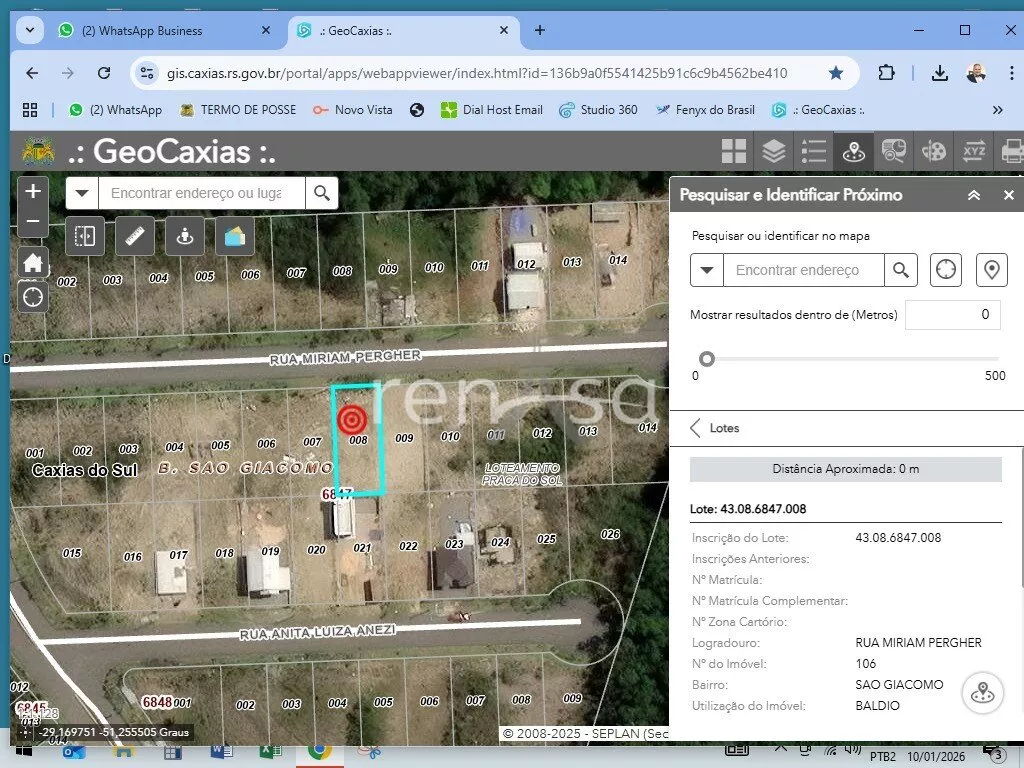
Task: Go to the default map extent (Home)
Action: click(33, 263)
